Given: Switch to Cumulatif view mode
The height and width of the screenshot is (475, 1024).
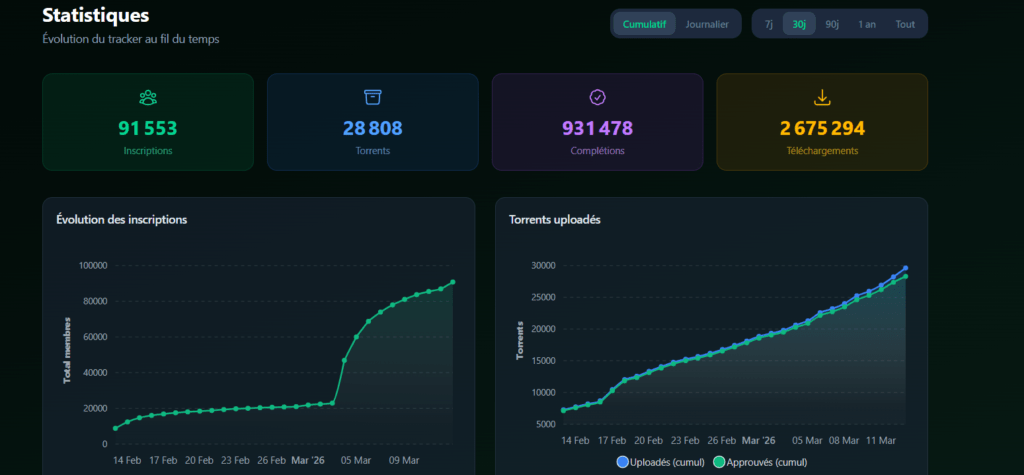Looking at the screenshot, I should tap(644, 24).
